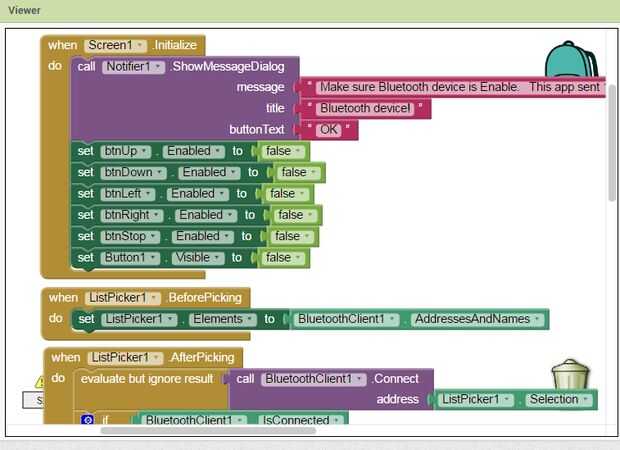The height and width of the screenshot is (450, 620).
Task: Click the 'Viewer' panel title
Action: (x=25, y=10)
